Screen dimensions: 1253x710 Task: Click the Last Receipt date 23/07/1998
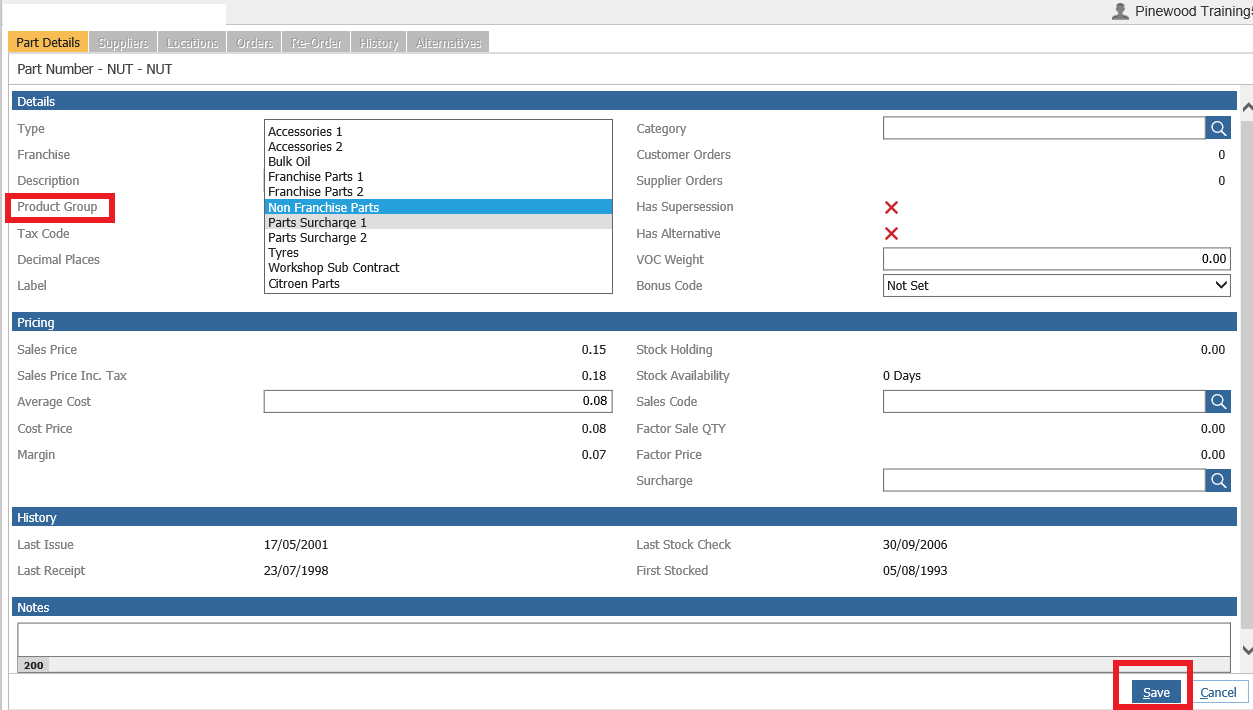coord(296,571)
